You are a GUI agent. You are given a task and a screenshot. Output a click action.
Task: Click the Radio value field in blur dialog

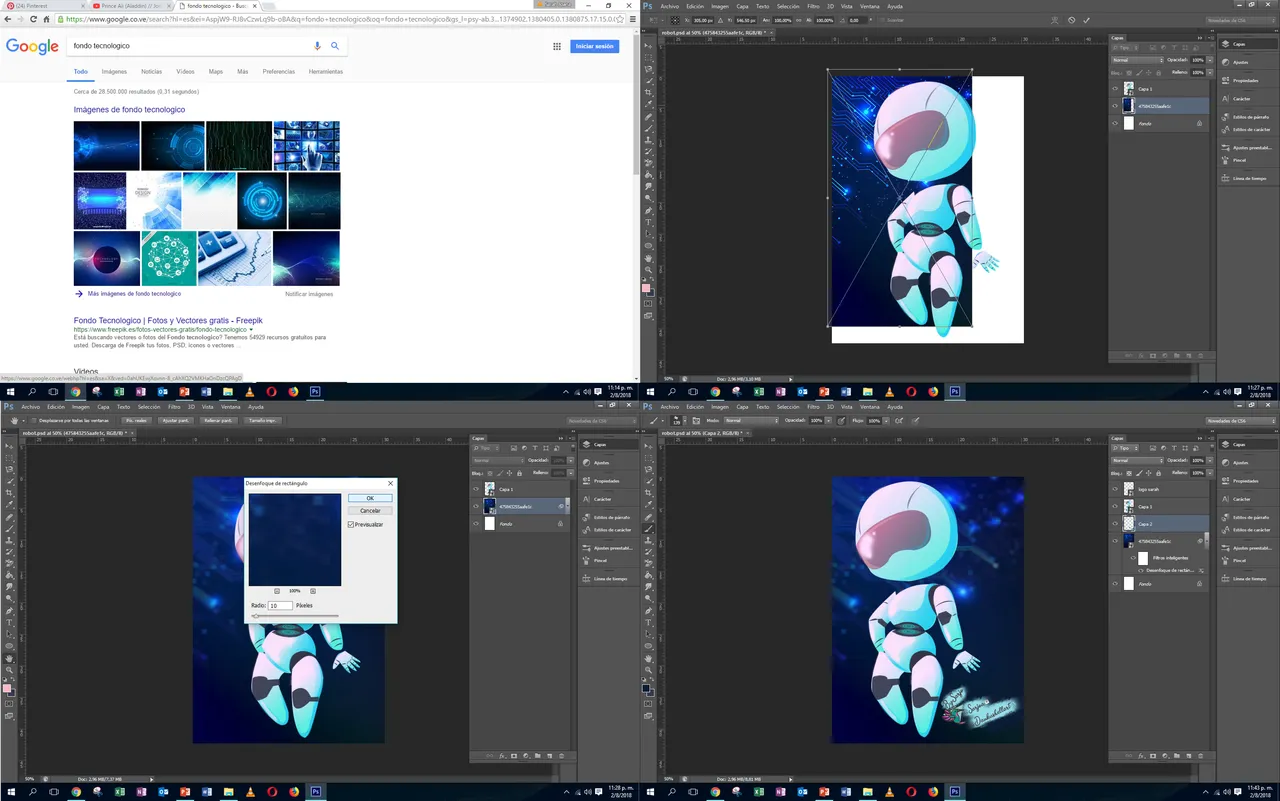pos(281,606)
